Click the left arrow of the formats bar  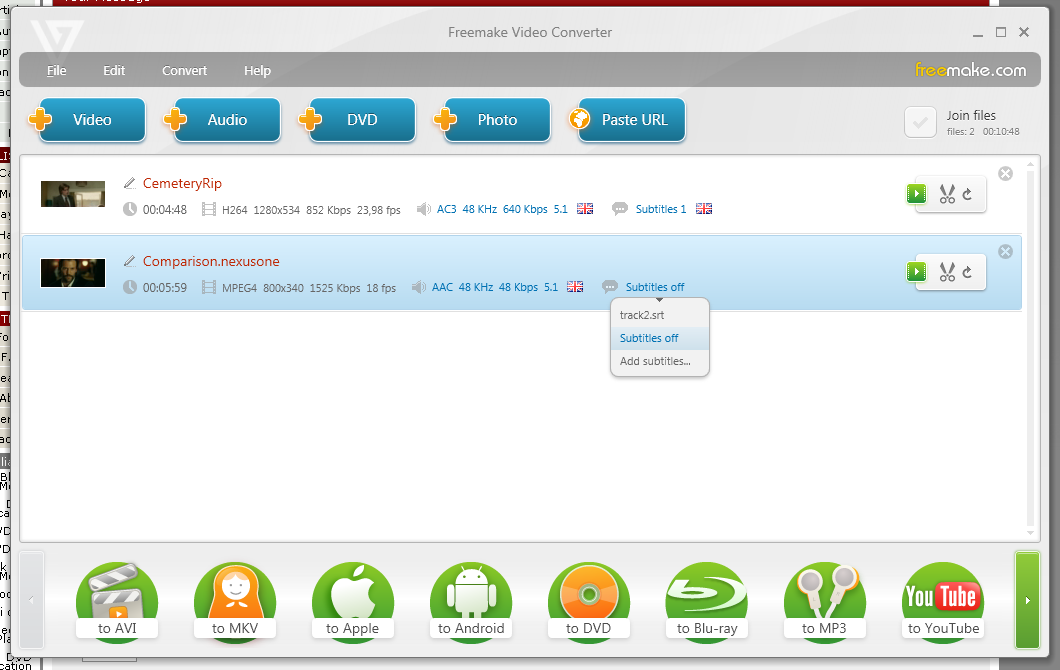pyautogui.click(x=31, y=600)
